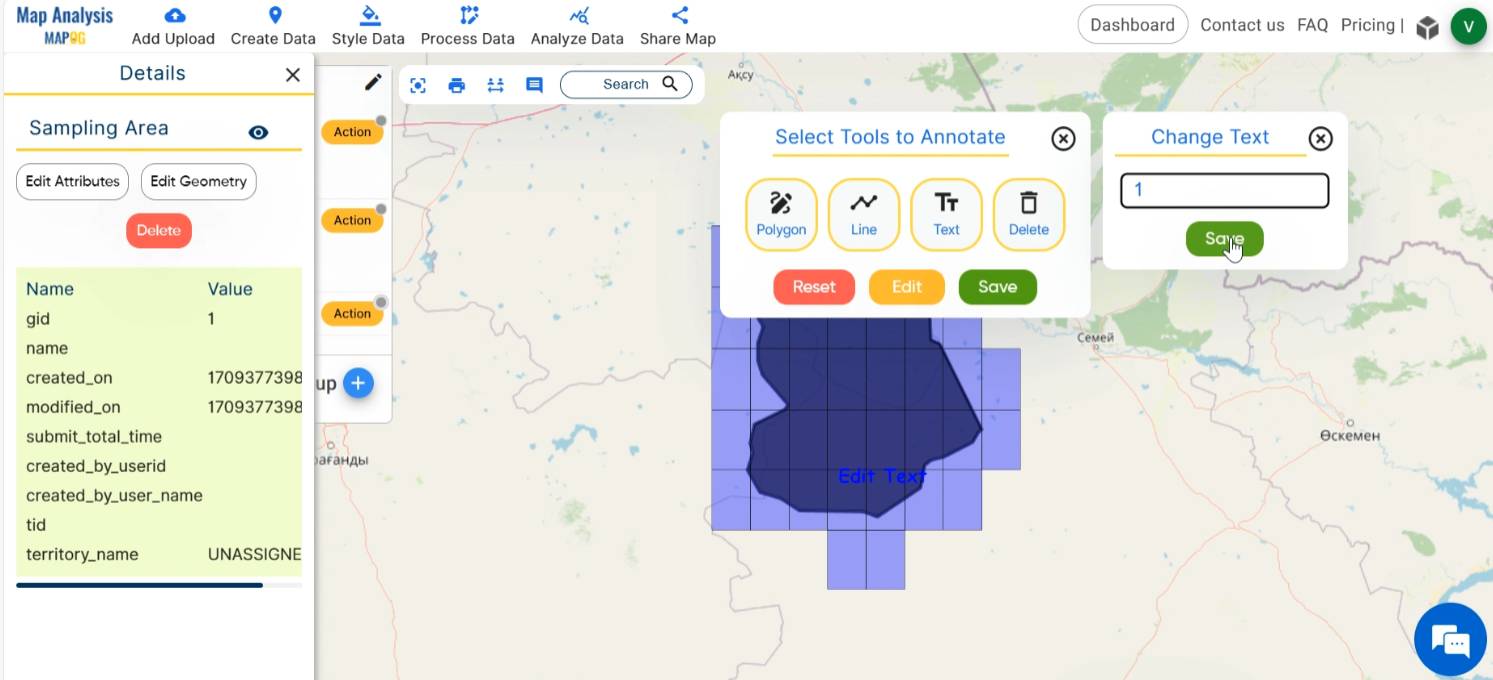1493x680 pixels.
Task: Click the 'UNASSIGNE' territory value
Action: [x=254, y=554]
